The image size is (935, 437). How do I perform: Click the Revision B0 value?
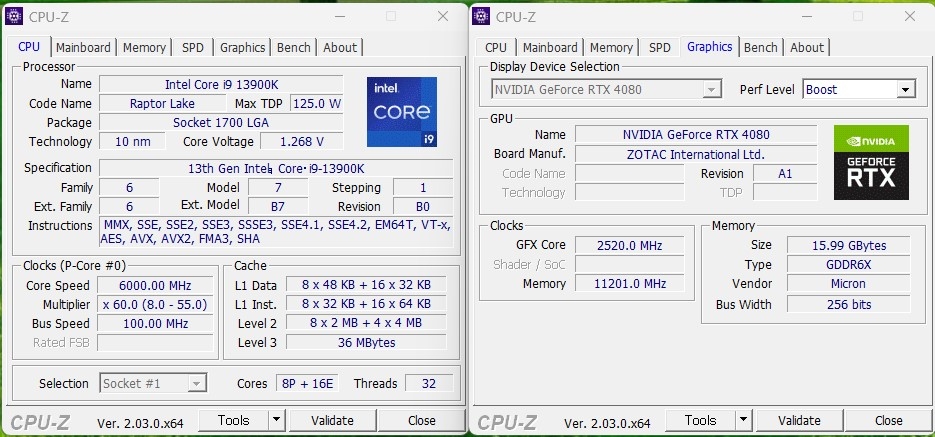click(423, 206)
